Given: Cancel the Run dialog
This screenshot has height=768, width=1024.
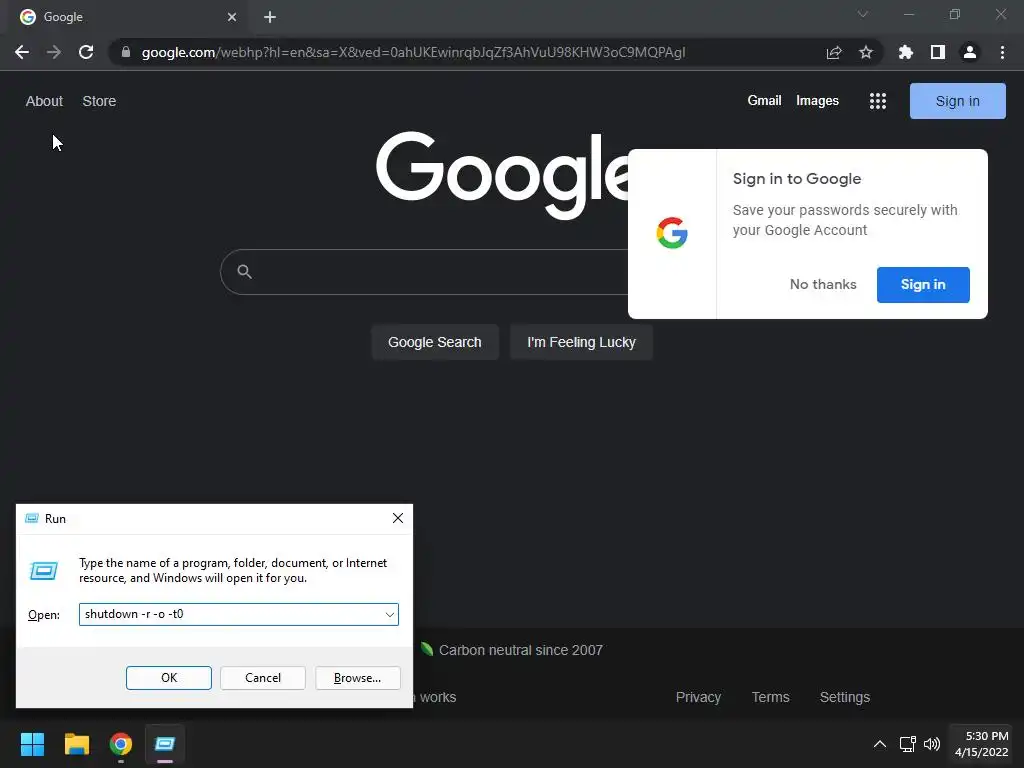Looking at the screenshot, I should click(263, 678).
